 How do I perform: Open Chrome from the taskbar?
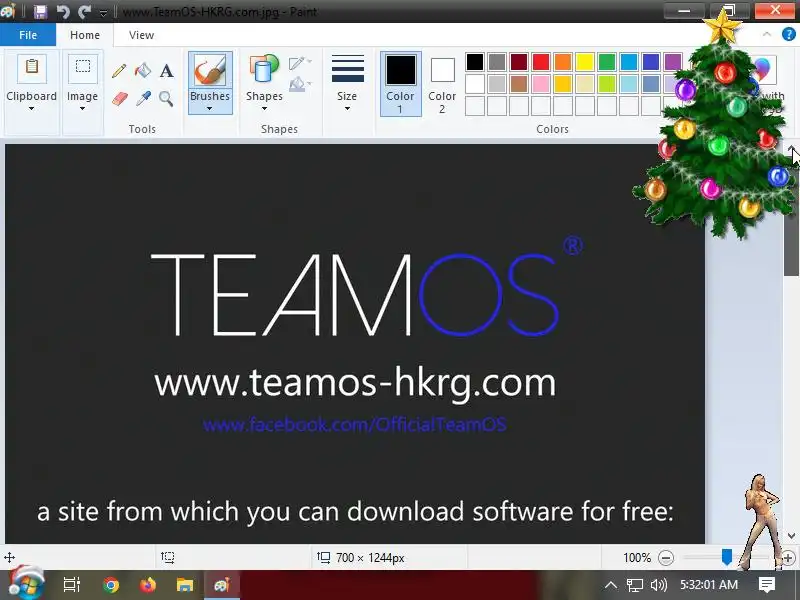click(111, 585)
